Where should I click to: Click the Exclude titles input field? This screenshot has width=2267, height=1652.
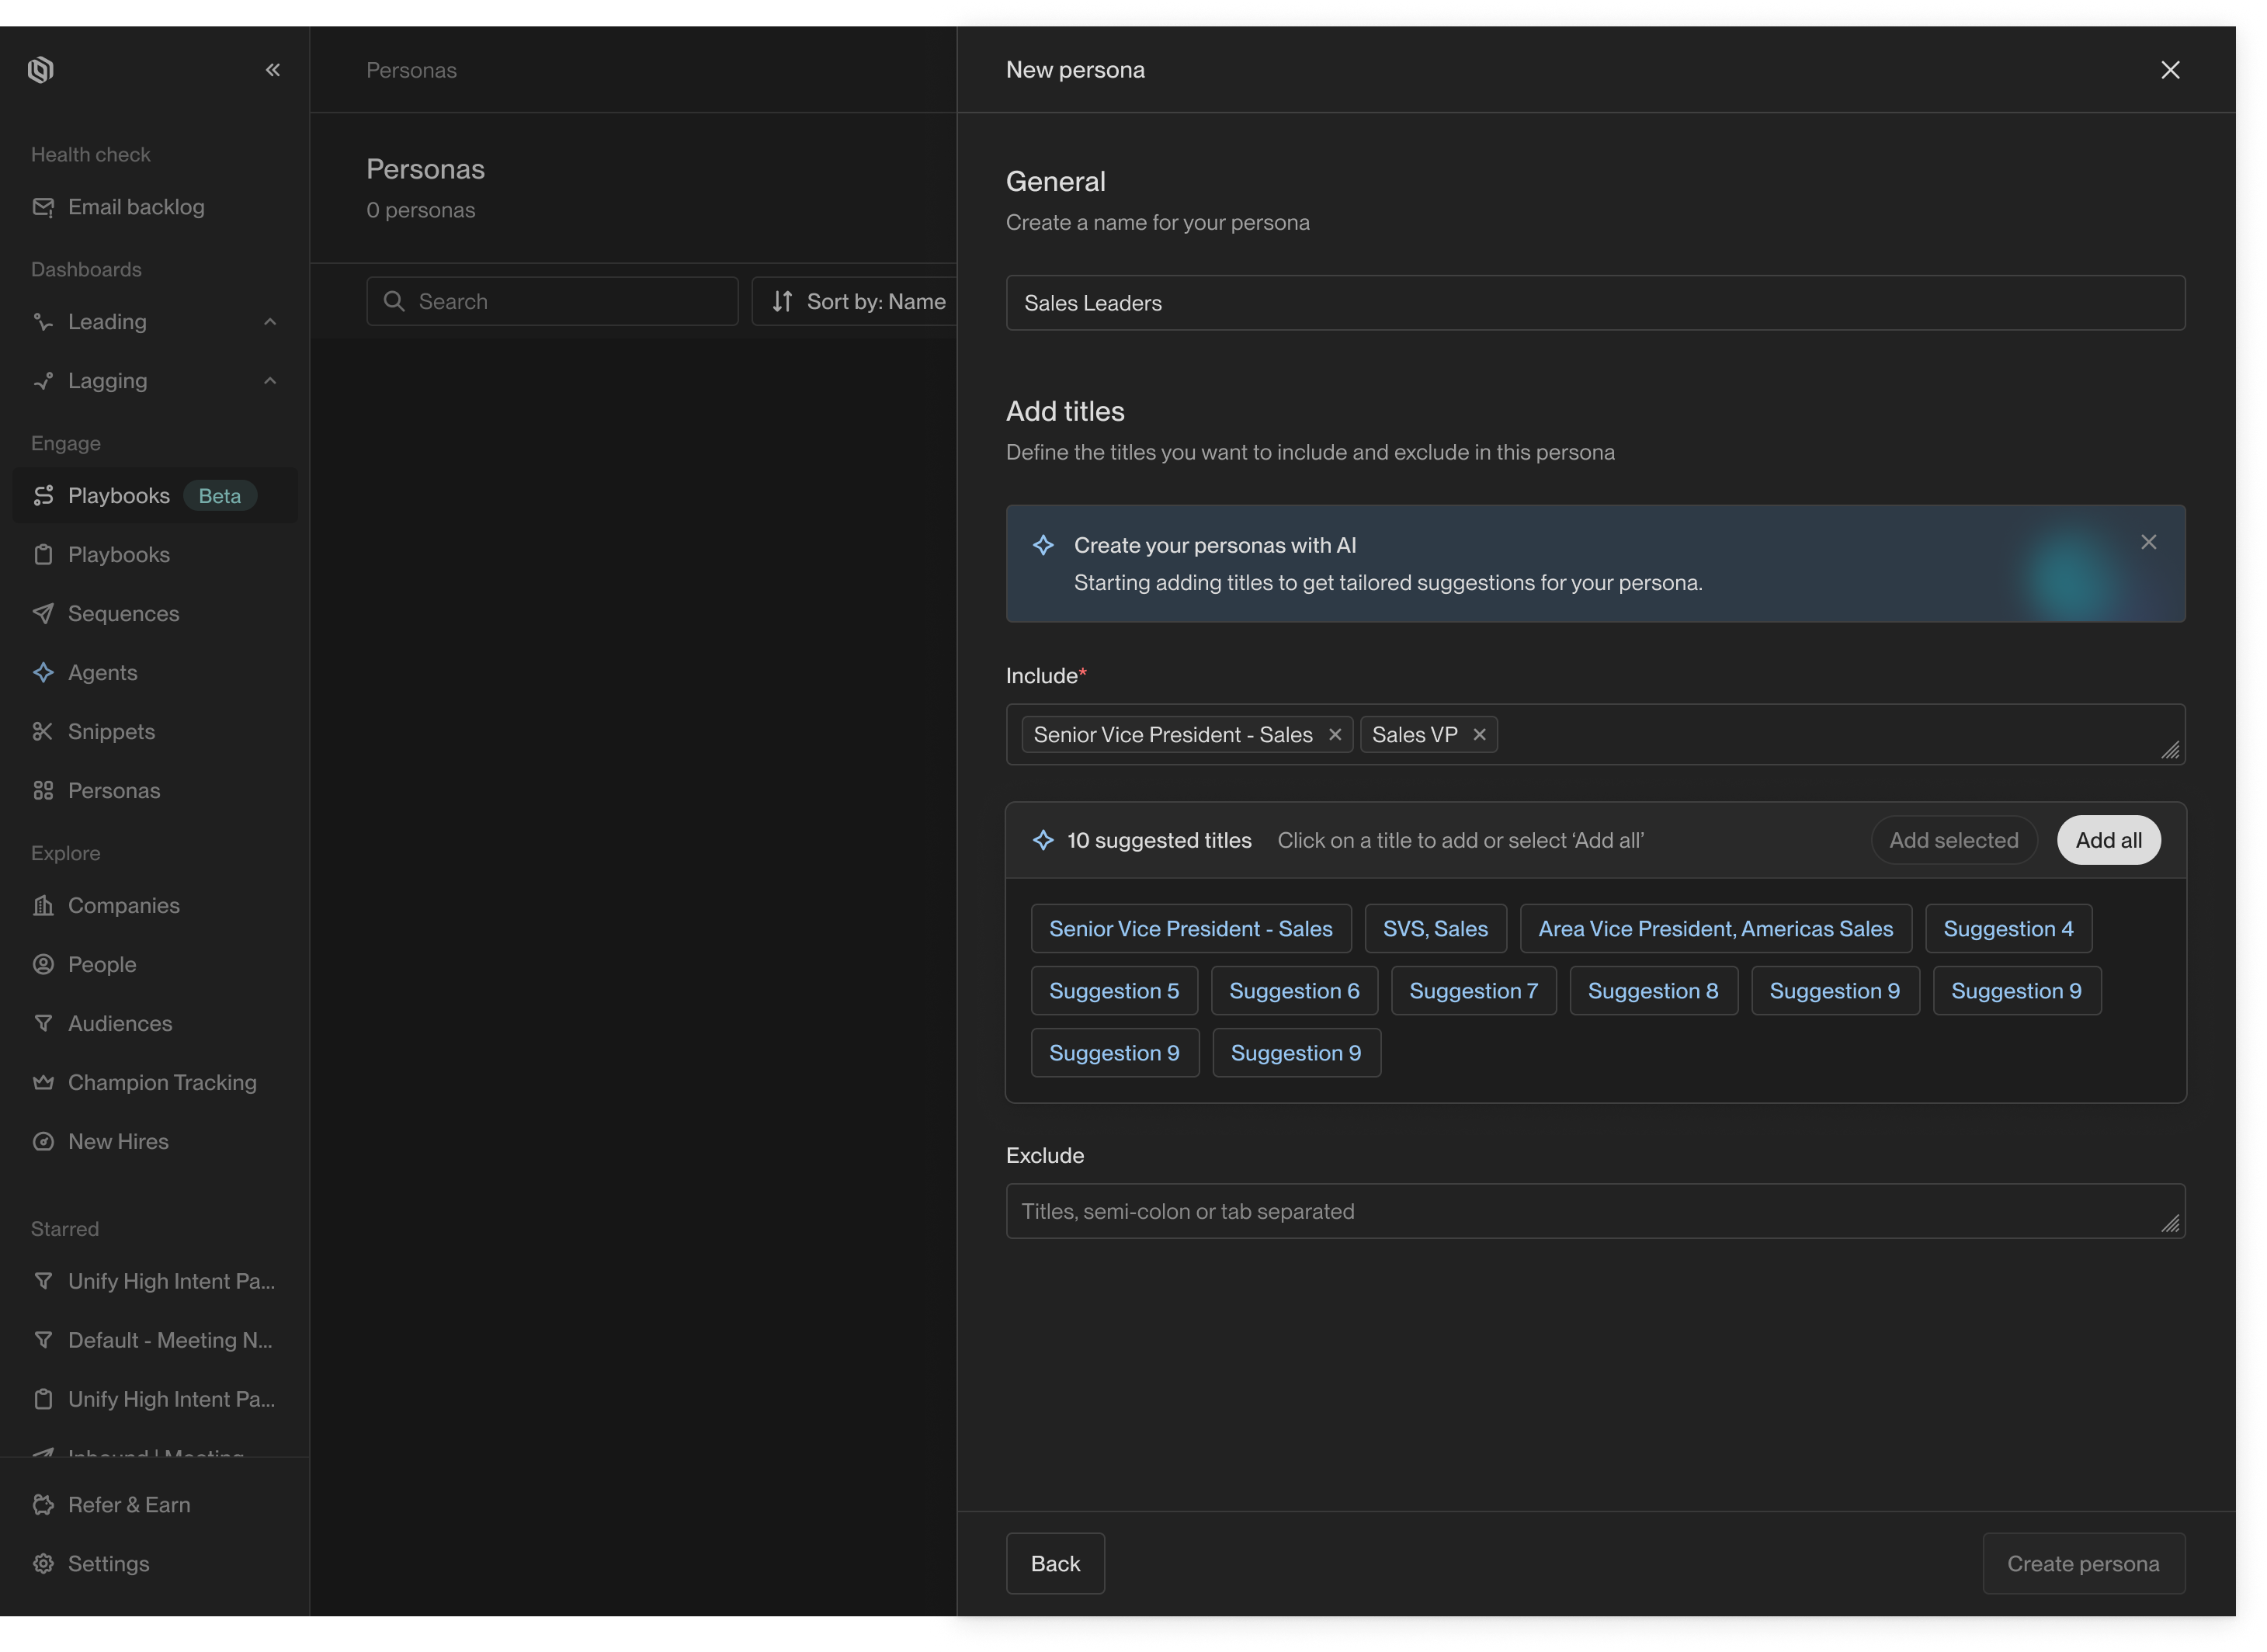[1594, 1211]
